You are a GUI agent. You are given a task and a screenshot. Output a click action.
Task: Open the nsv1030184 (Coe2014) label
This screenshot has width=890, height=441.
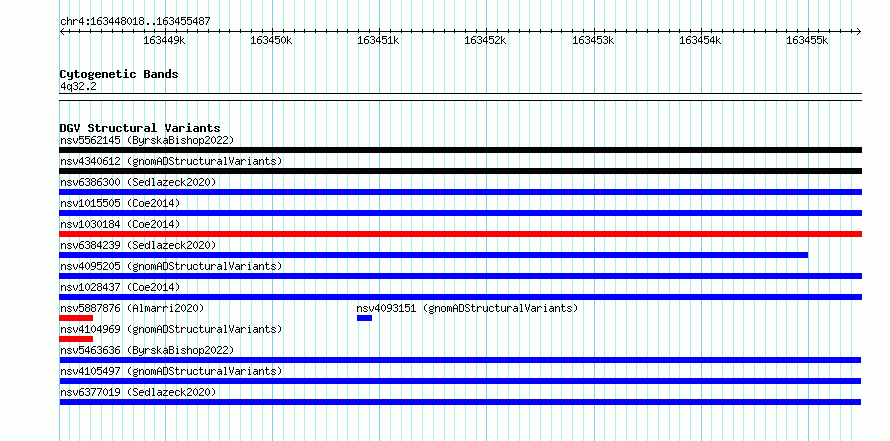(120, 224)
